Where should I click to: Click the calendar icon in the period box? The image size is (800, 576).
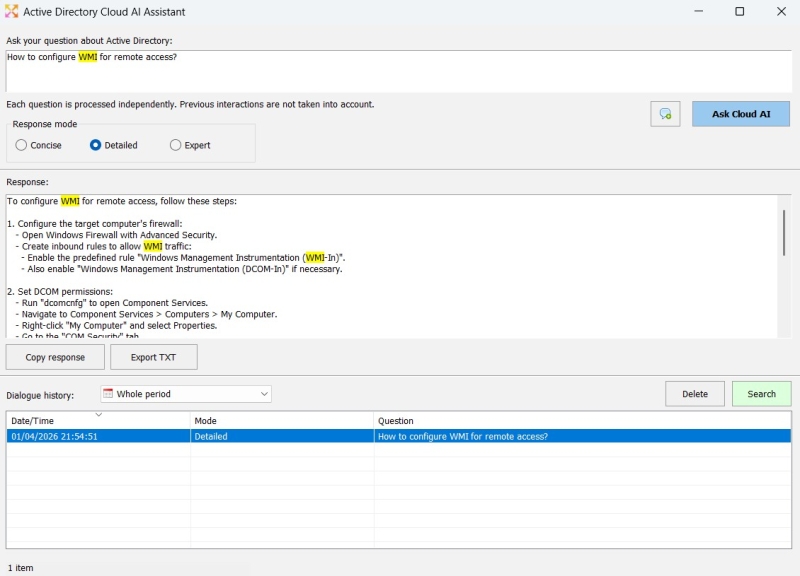point(108,394)
